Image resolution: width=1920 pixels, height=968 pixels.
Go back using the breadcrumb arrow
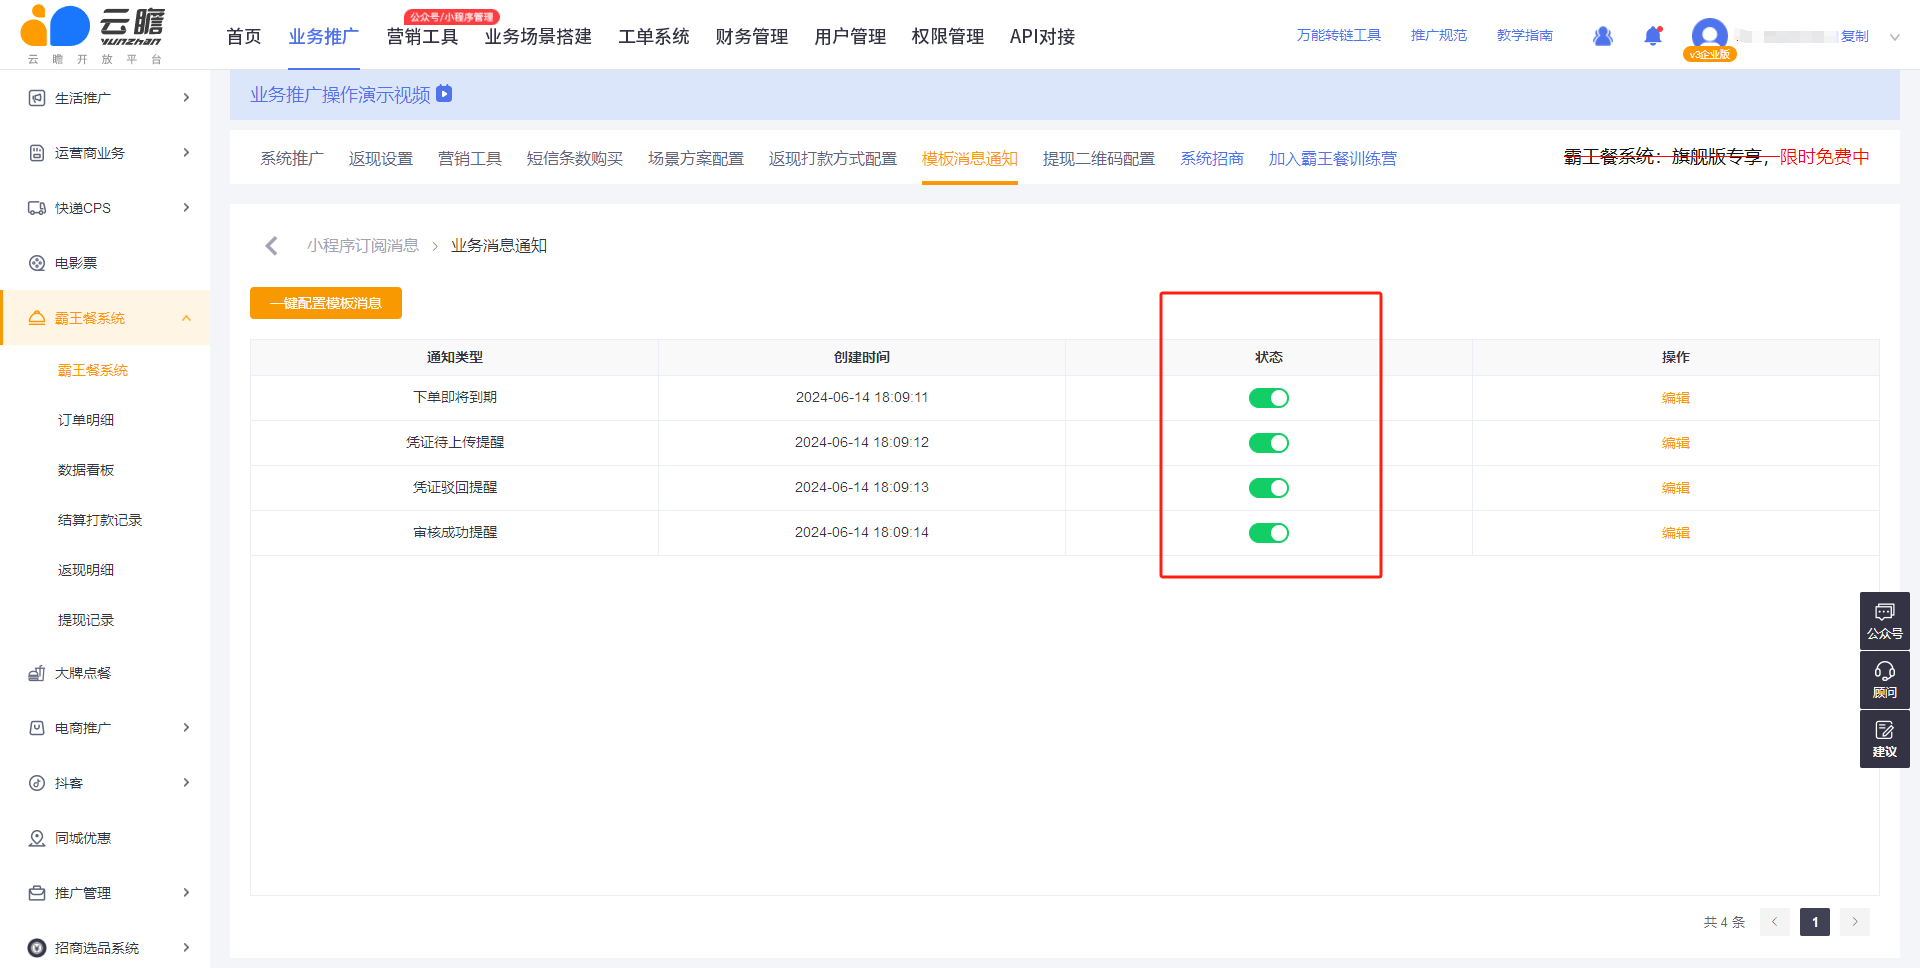click(271, 246)
